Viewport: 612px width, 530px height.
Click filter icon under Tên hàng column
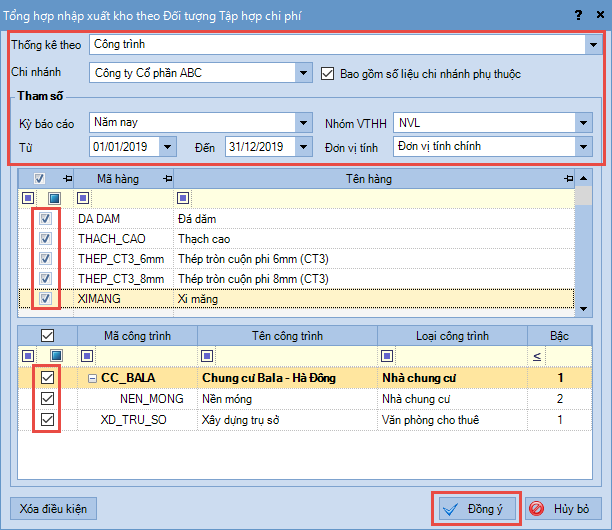pos(183,198)
